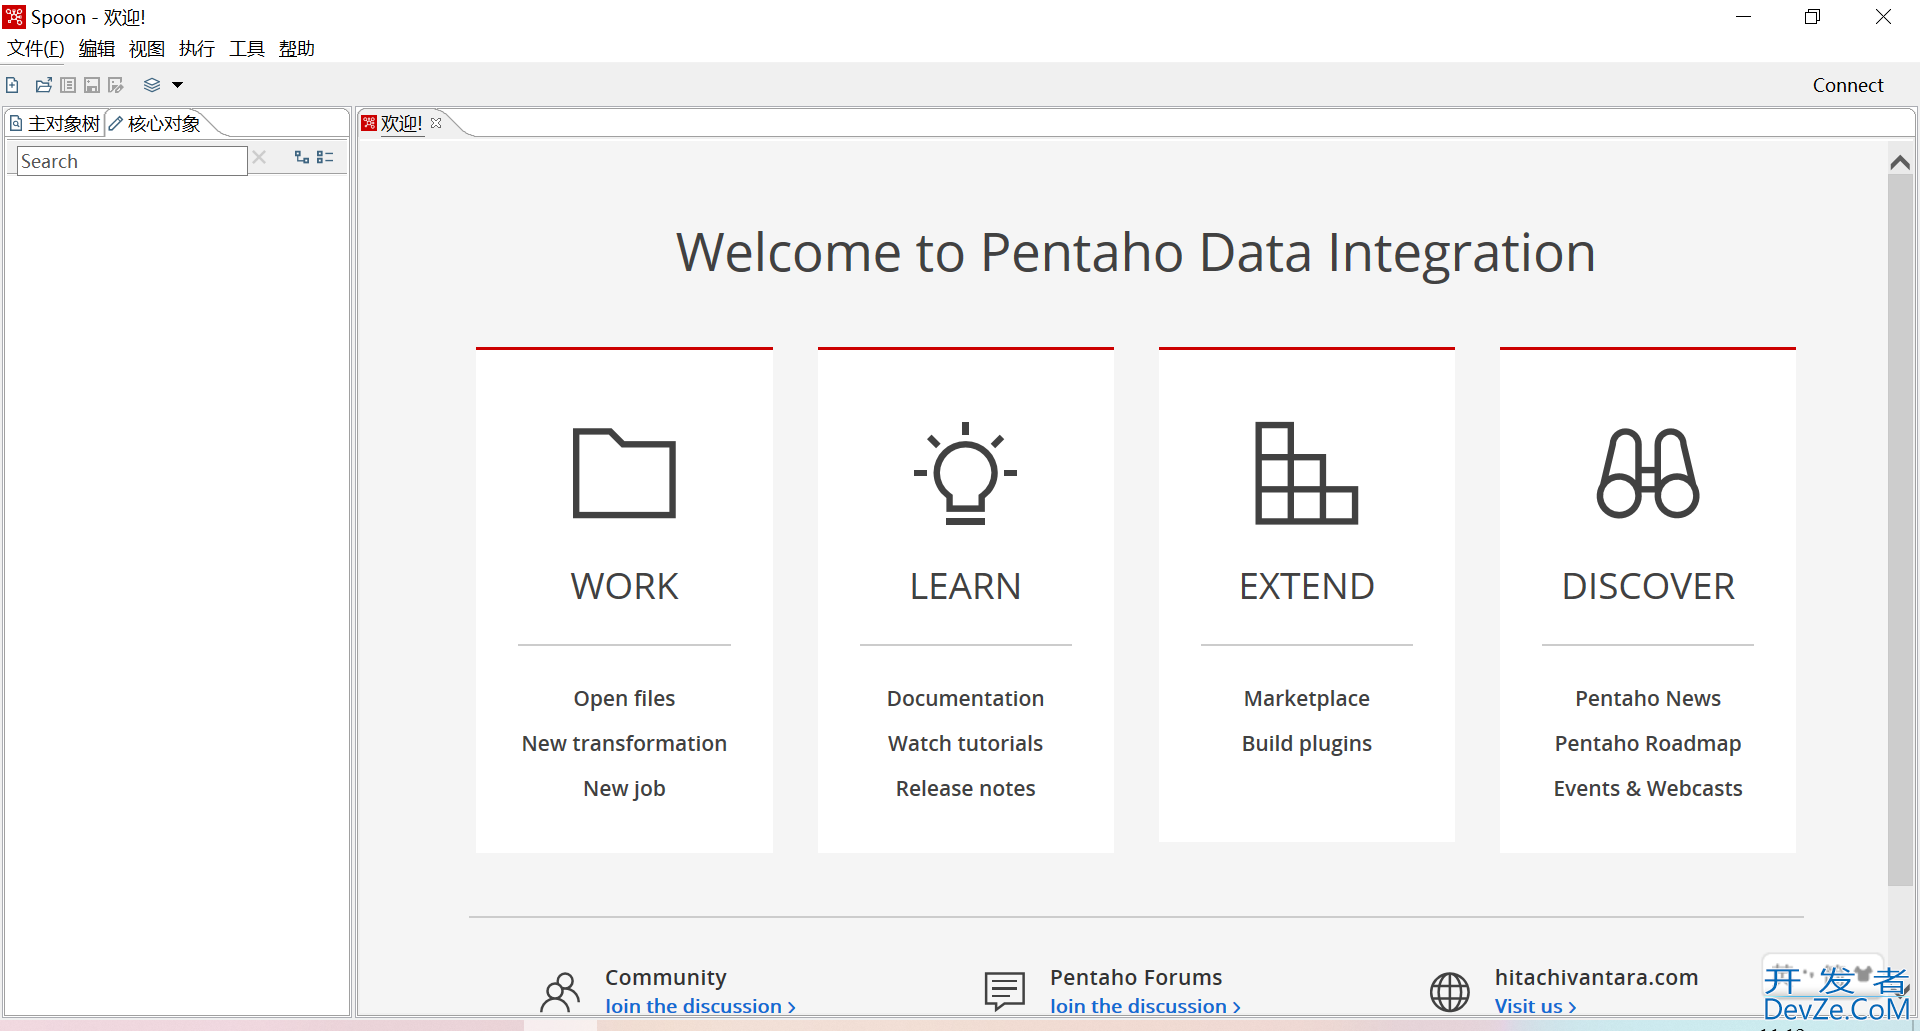This screenshot has height=1031, width=1920.
Task: Click the New file toolbar icon
Action: pyautogui.click(x=12, y=85)
